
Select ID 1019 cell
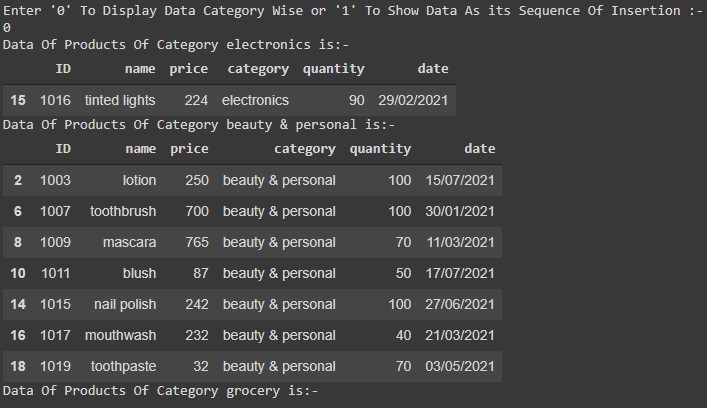[55, 367]
